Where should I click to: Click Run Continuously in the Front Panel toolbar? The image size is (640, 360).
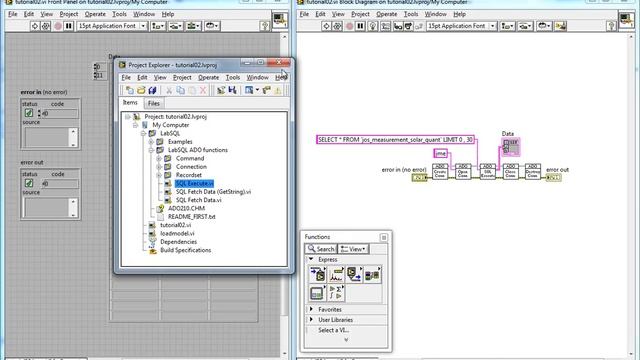46,26
